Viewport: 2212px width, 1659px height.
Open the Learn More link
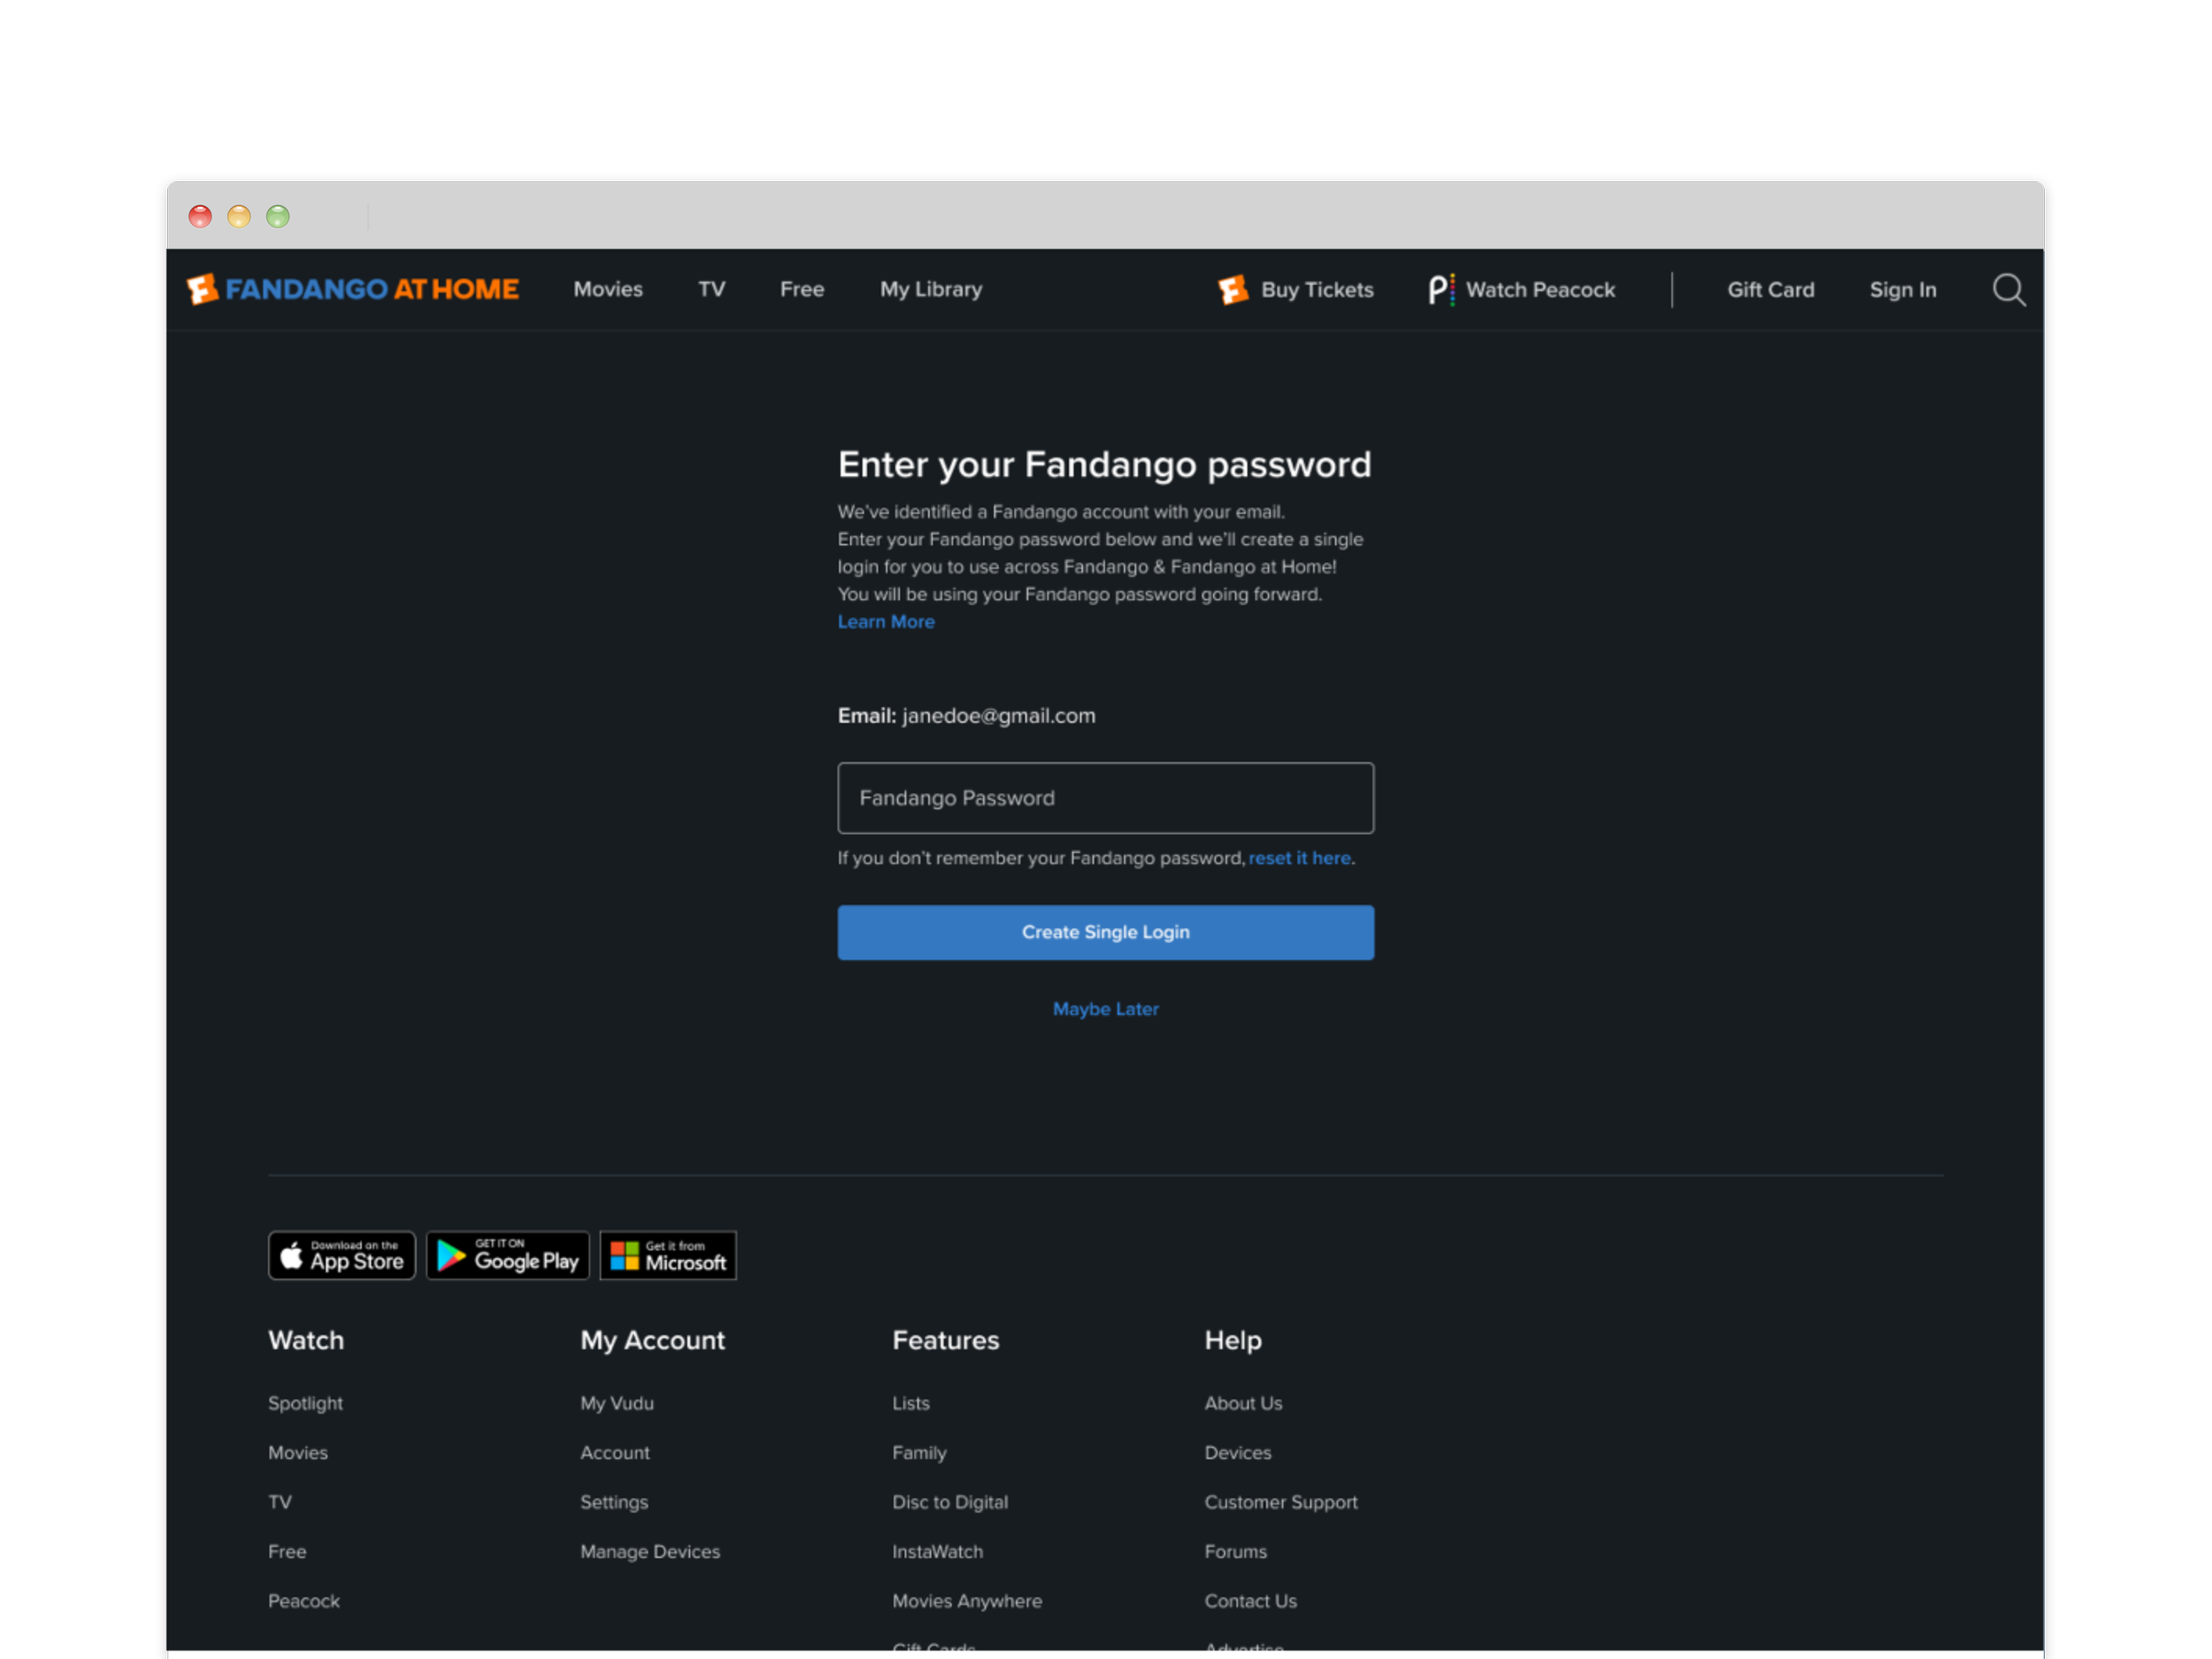[885, 622]
